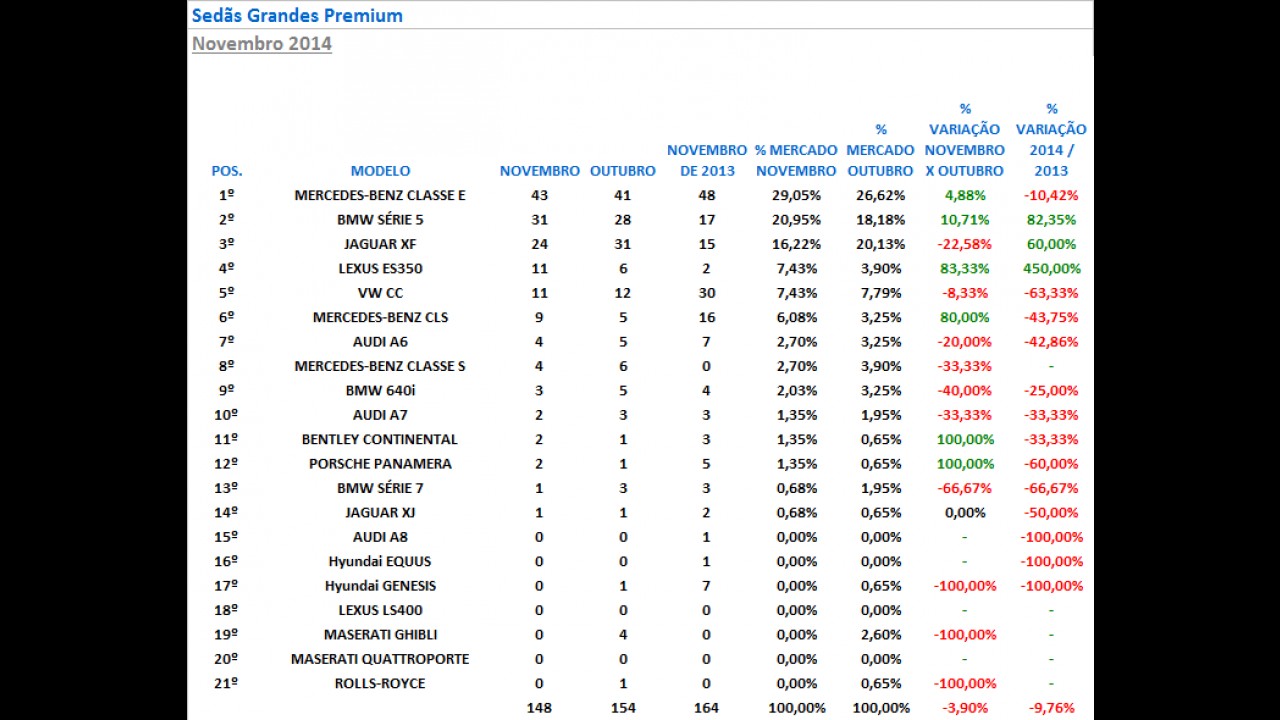Click model name 'LEXUS ES350'
Viewport: 1280px width, 720px height.
click(380, 268)
